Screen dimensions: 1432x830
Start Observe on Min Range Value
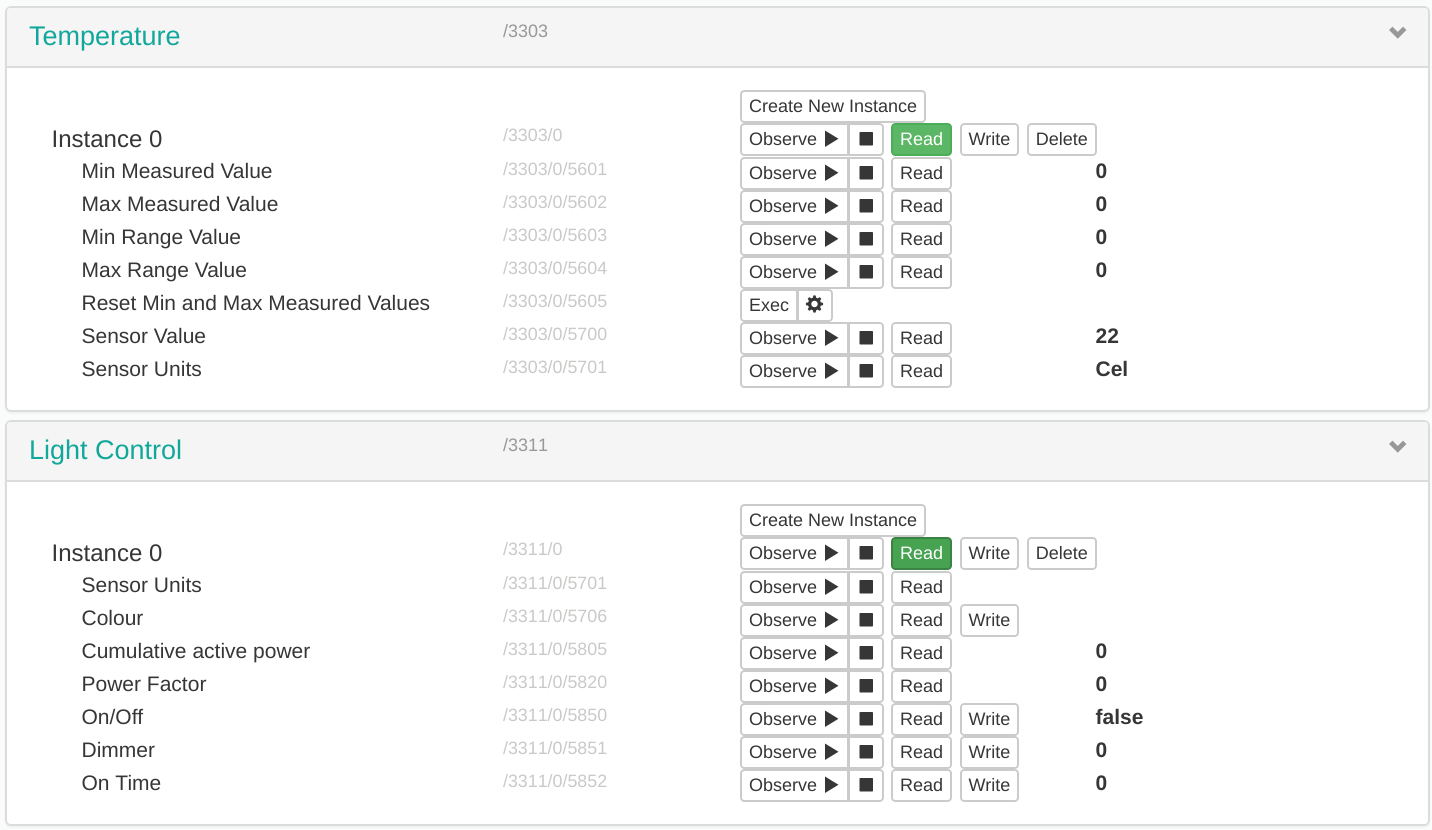(x=795, y=239)
